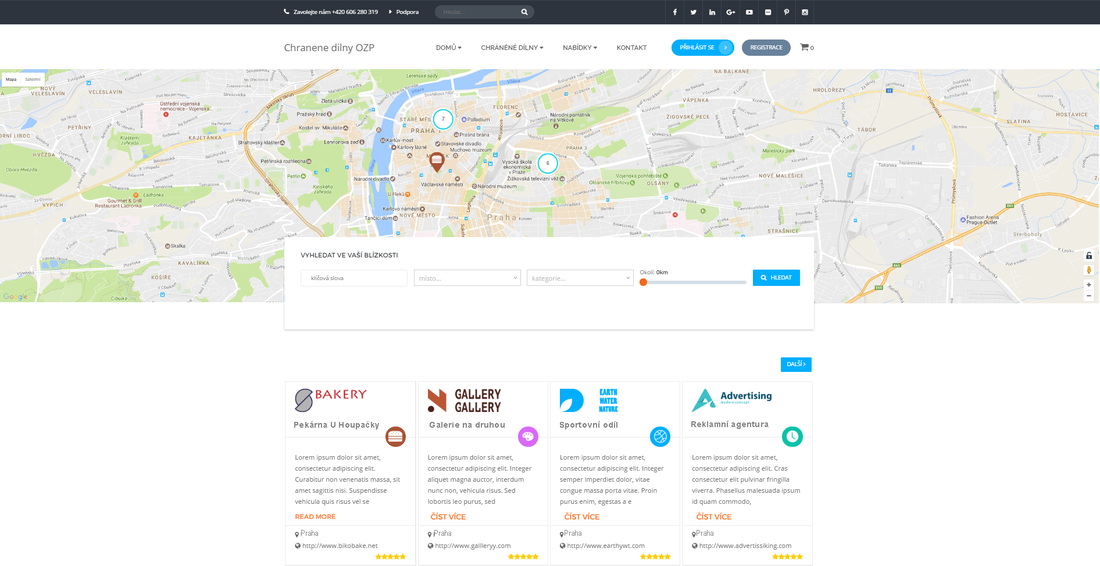Click the klíčová slova input field
This screenshot has width=1100, height=566.
tap(354, 278)
